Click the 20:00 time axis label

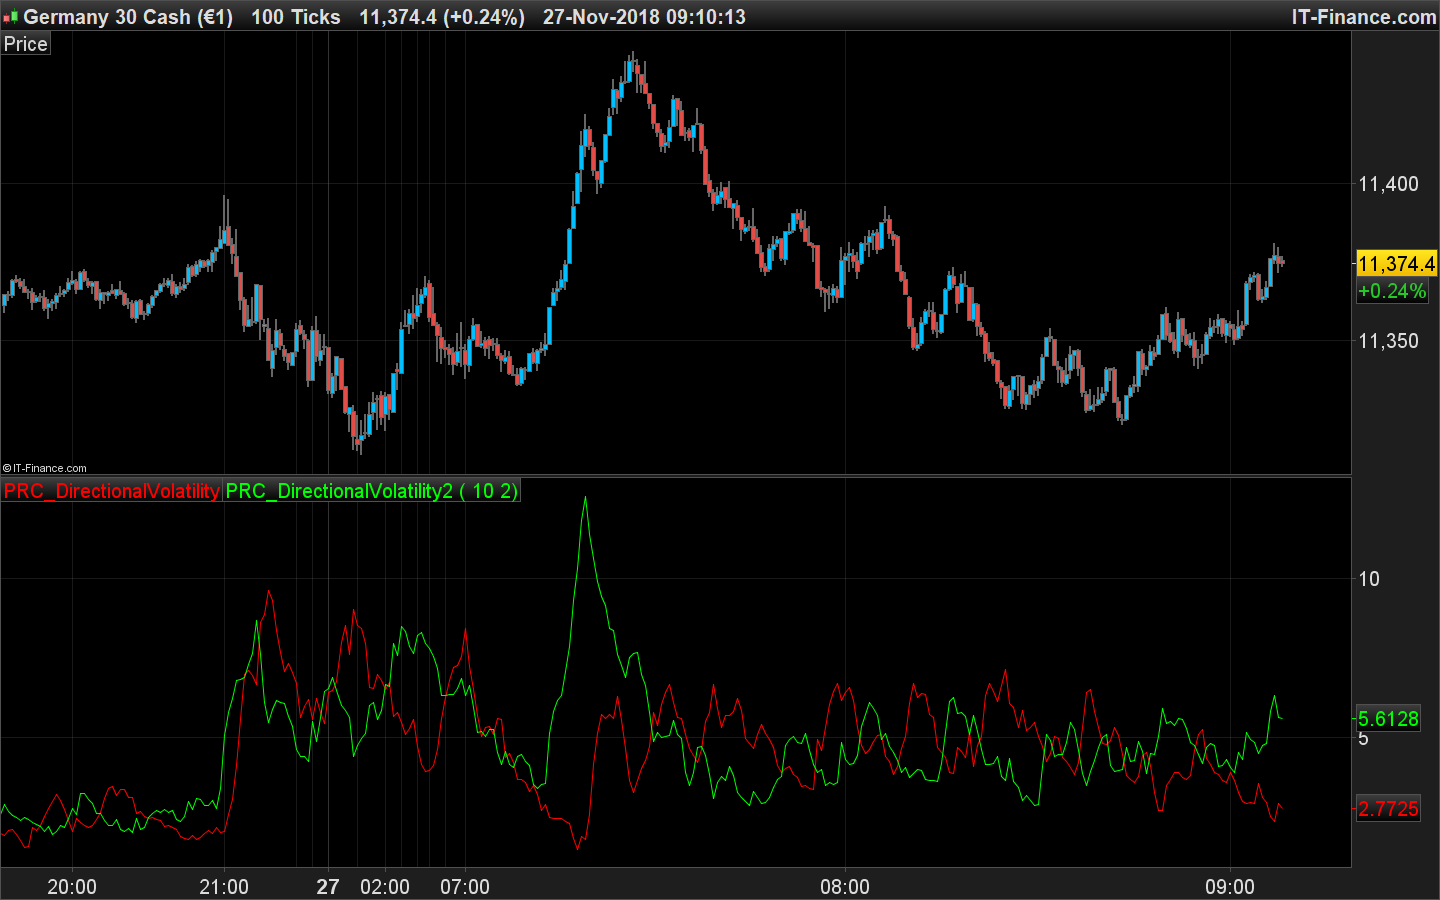[x=72, y=887]
